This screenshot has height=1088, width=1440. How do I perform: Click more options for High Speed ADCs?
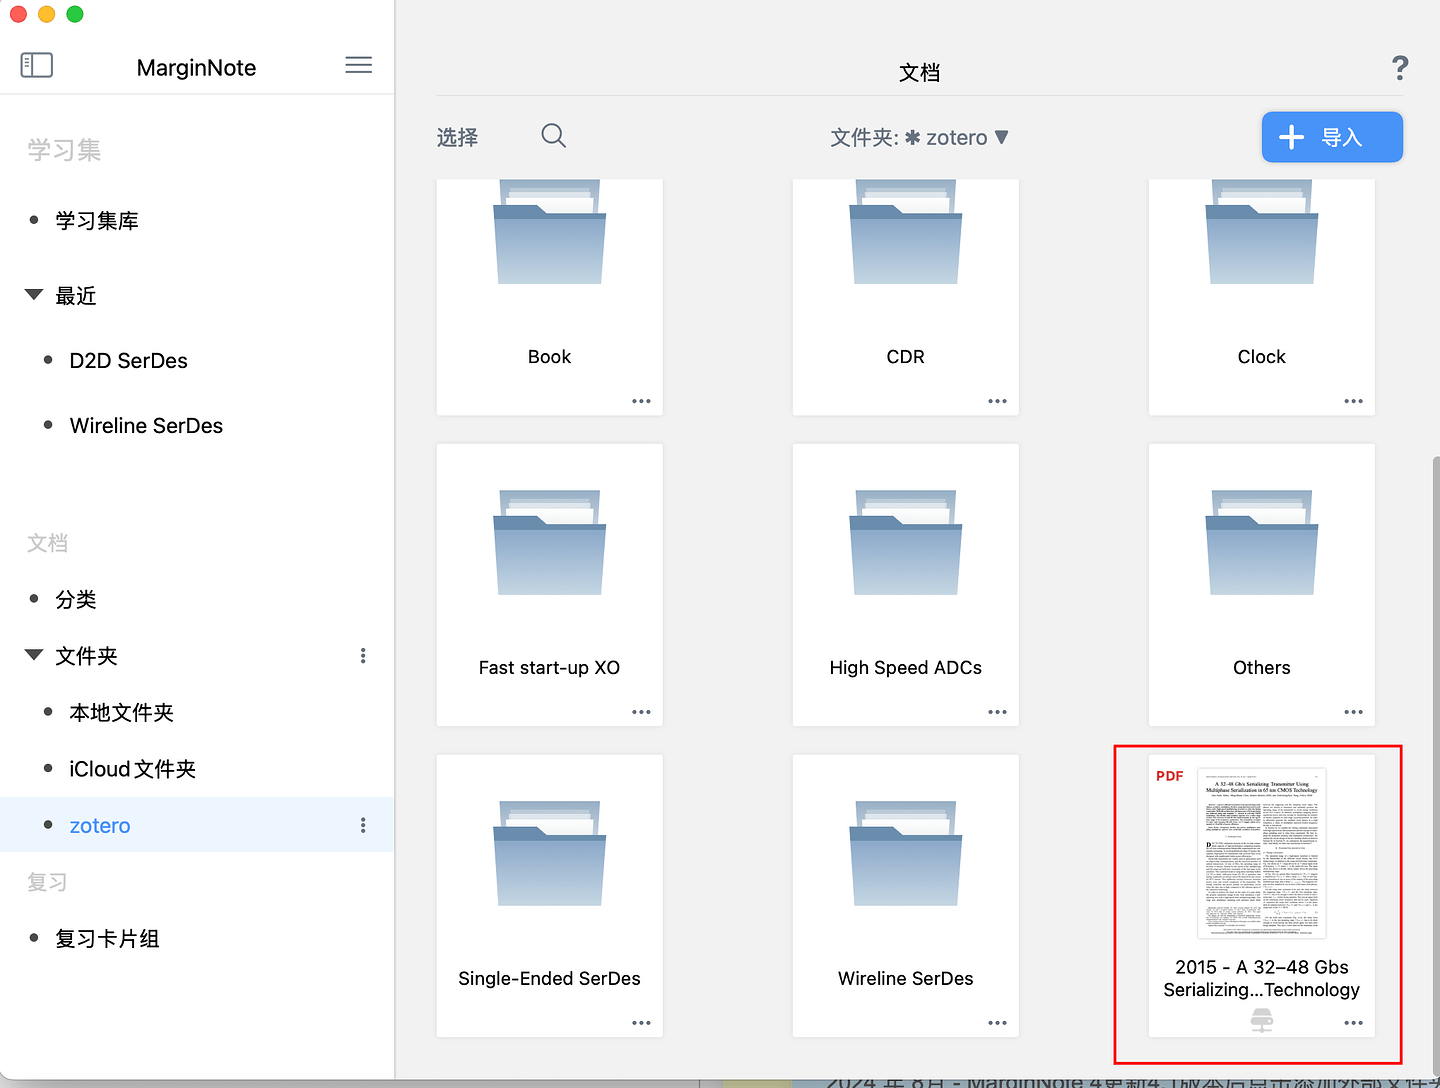point(997,712)
